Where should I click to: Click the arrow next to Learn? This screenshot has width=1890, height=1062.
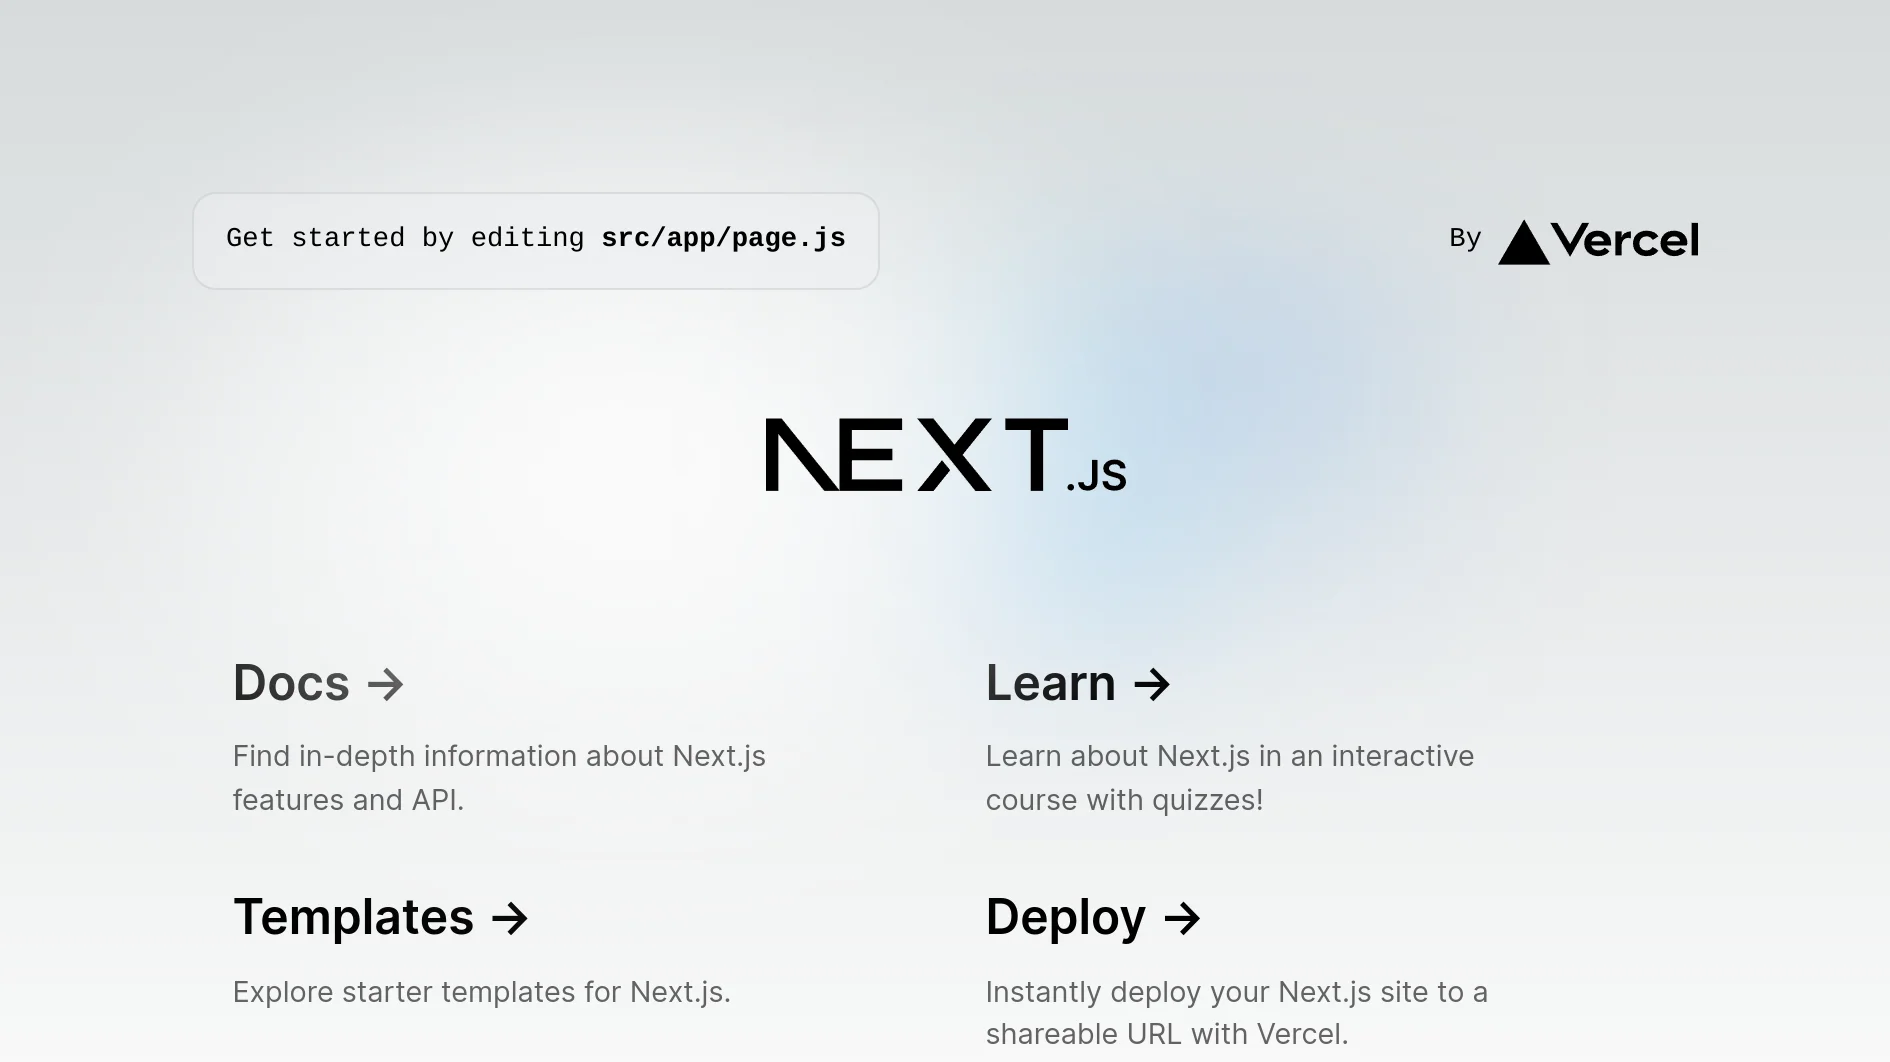1152,685
